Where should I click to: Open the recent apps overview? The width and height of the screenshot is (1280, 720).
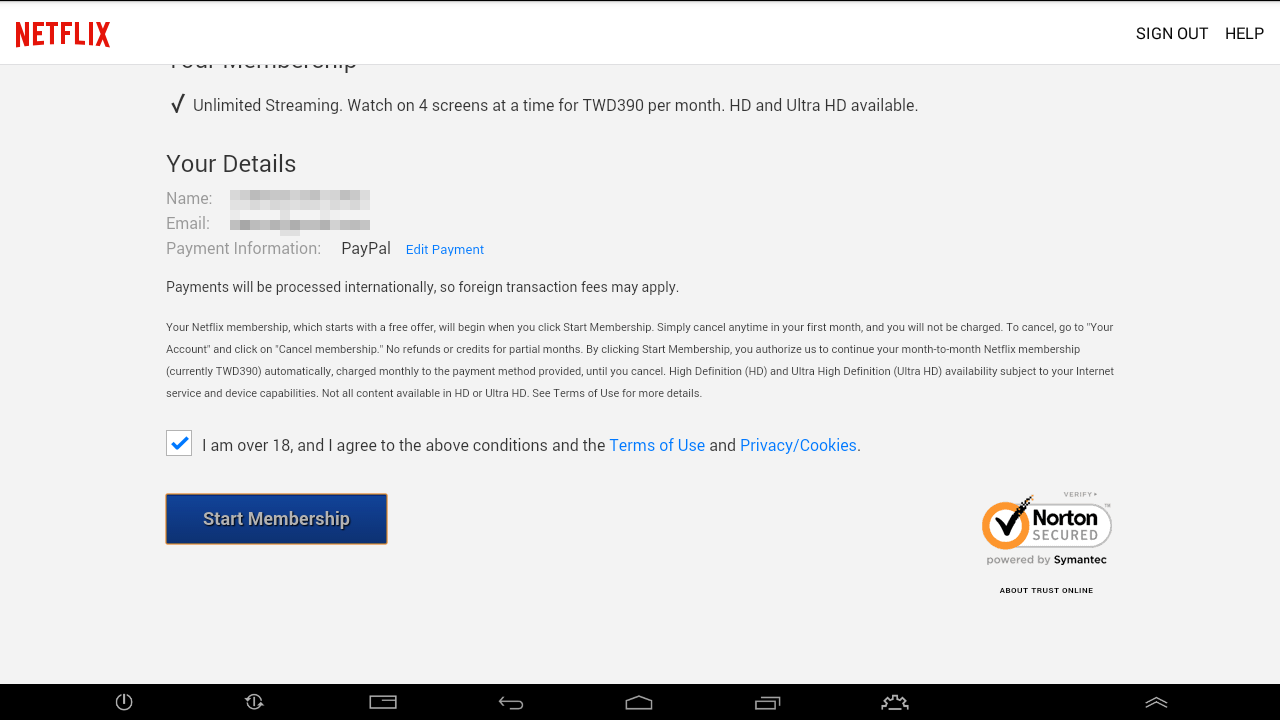tap(767, 703)
